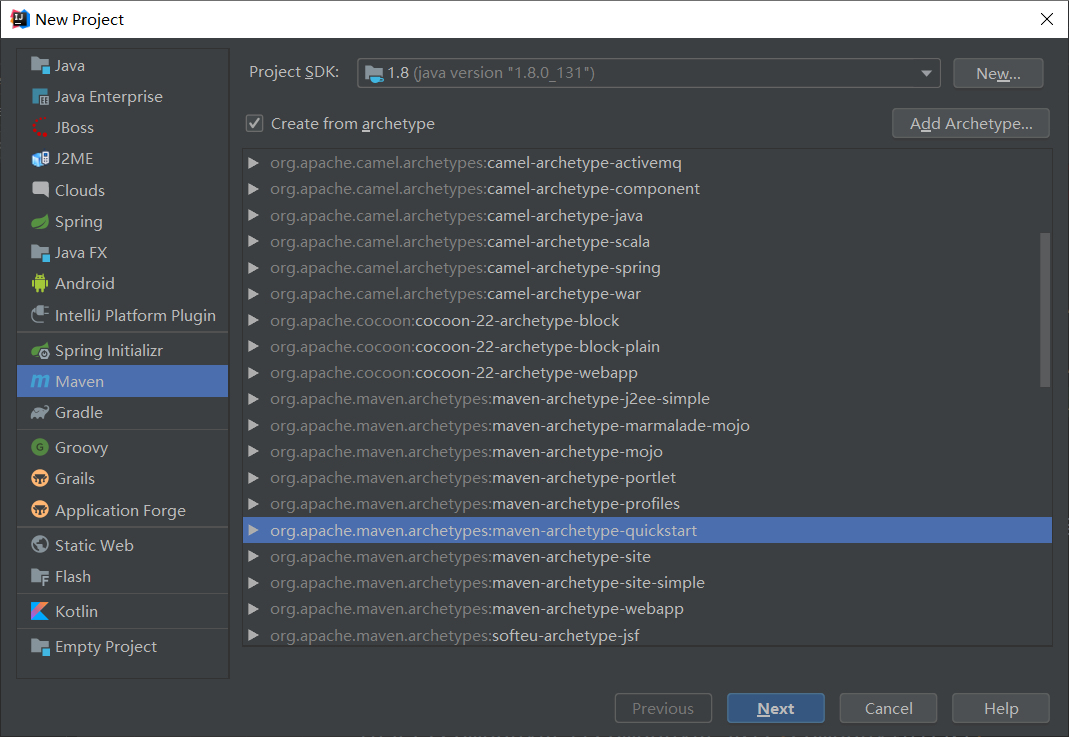The image size is (1069, 737).
Task: Click the IntelliJ Platform Plugin icon
Action: click(x=39, y=315)
